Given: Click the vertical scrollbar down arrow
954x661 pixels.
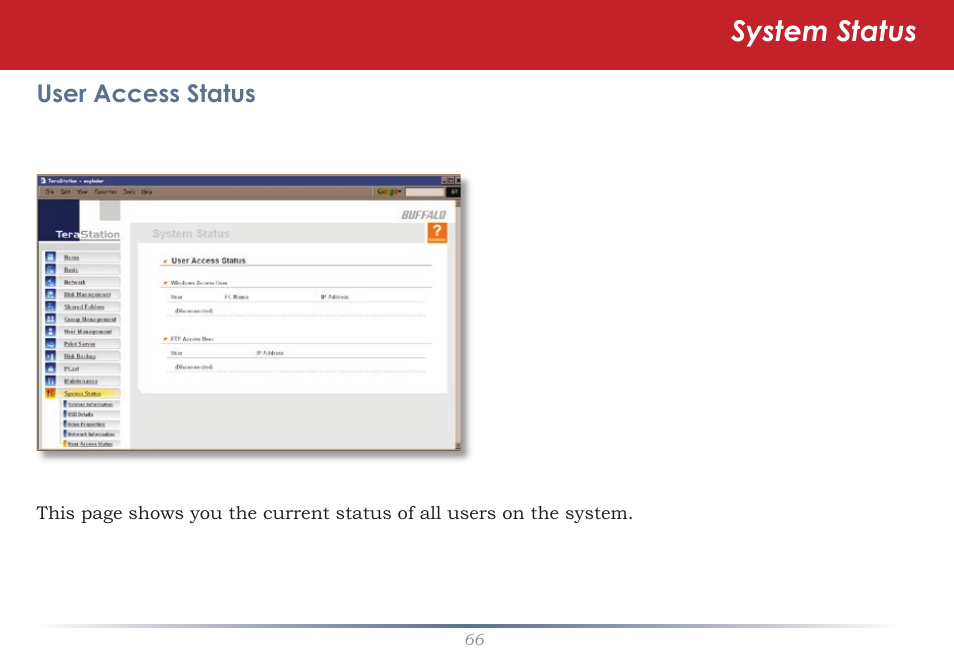Looking at the screenshot, I should [458, 446].
